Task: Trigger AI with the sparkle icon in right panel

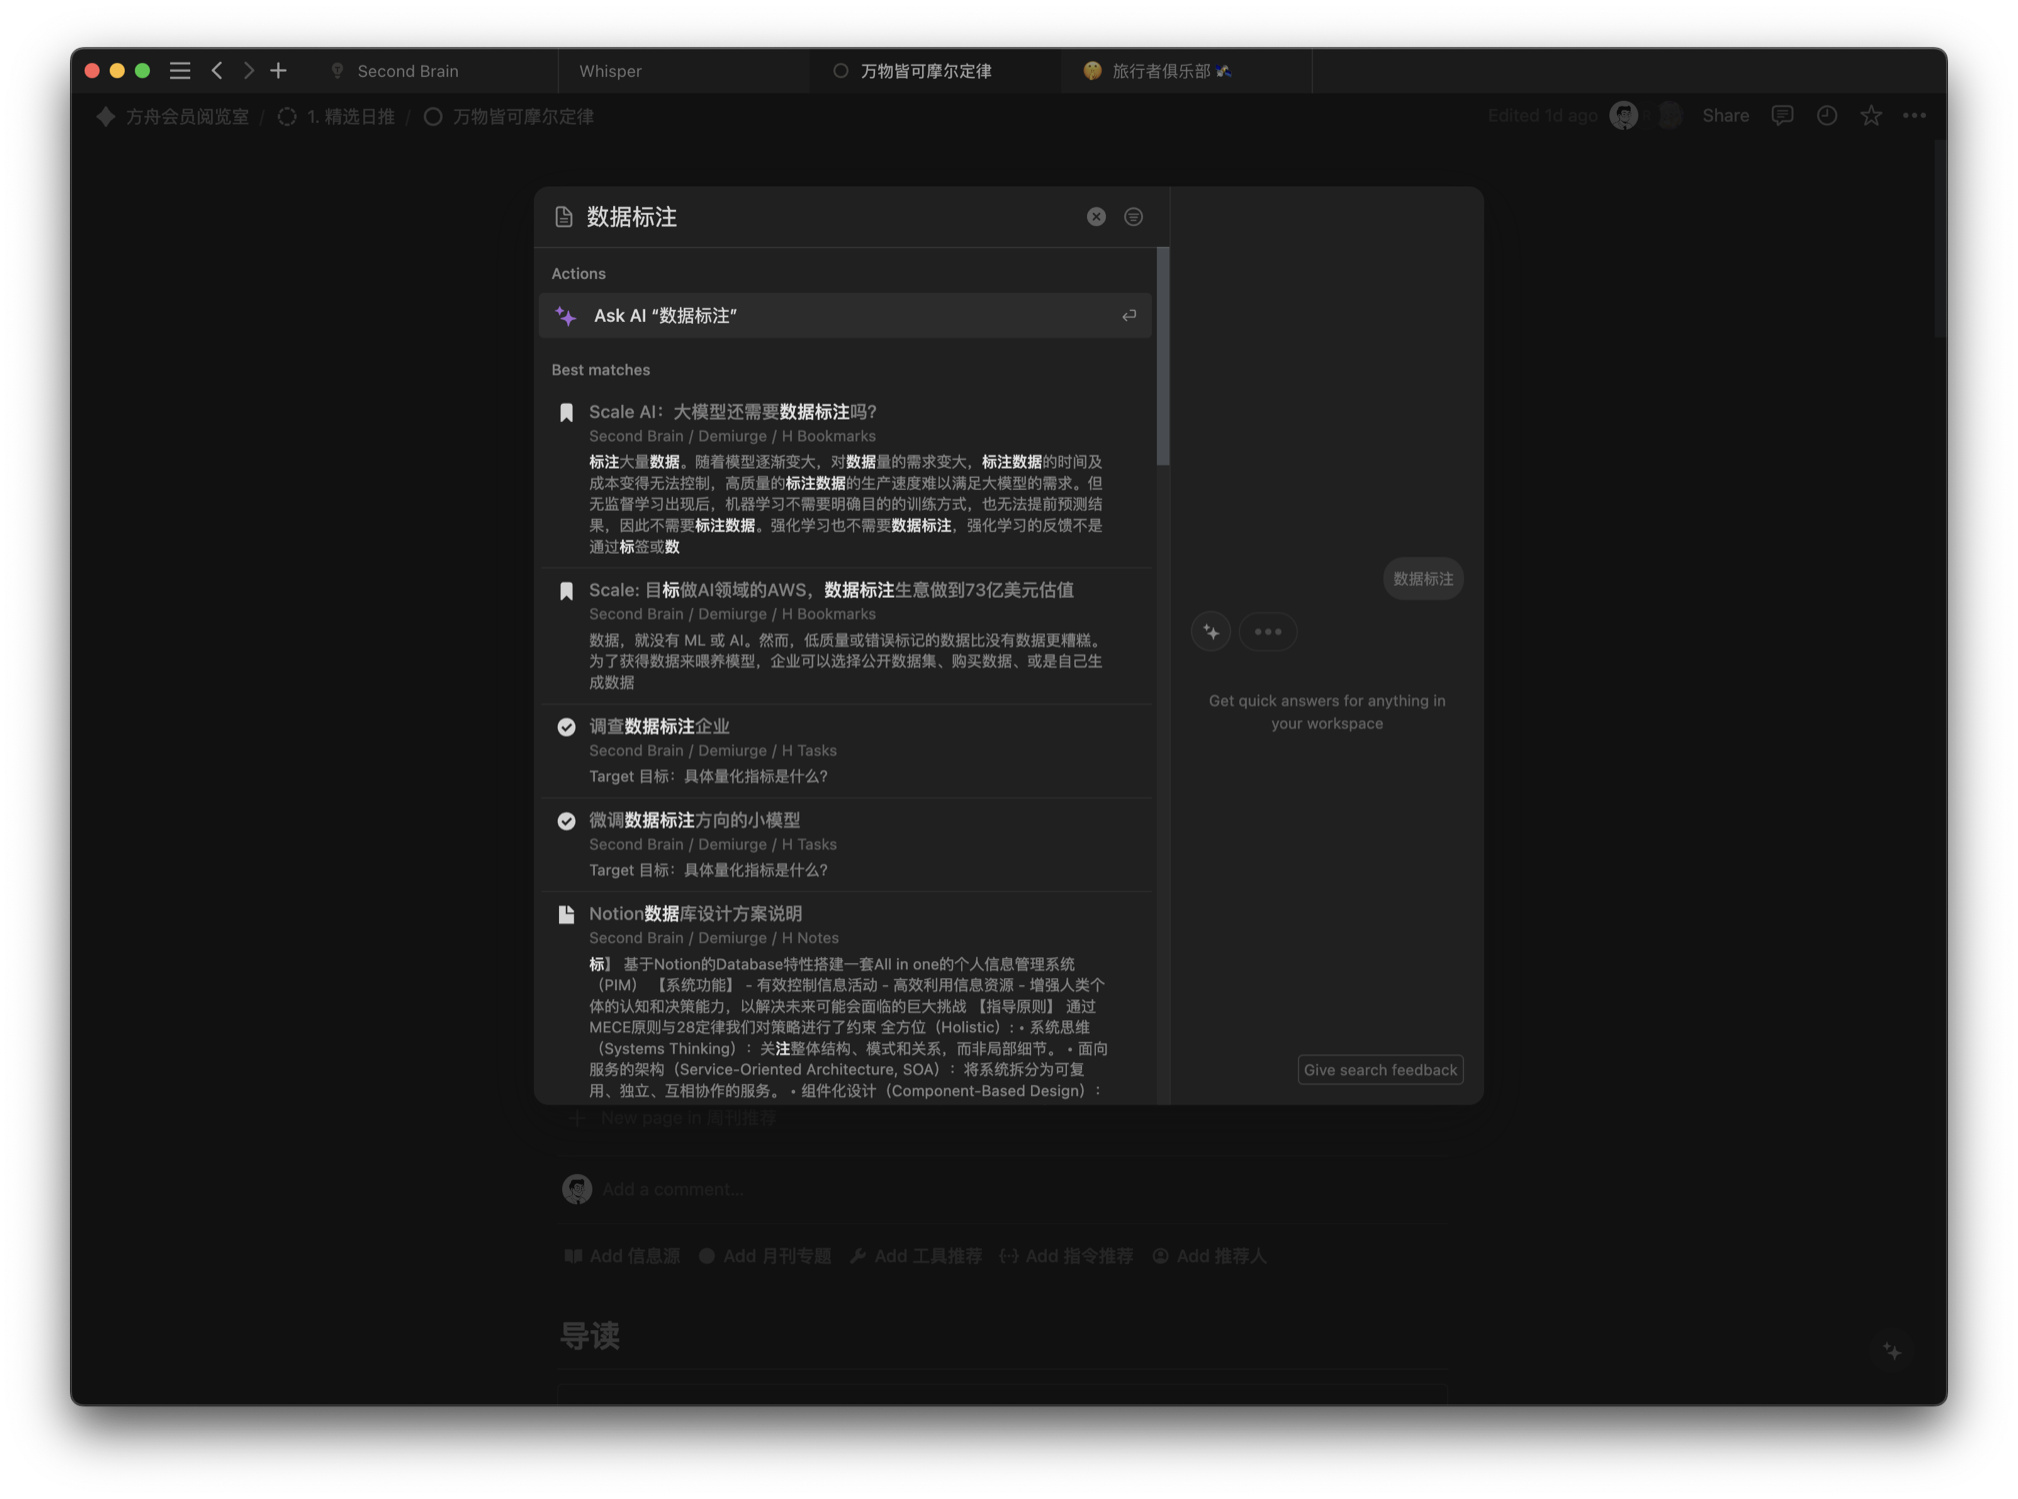Action: tap(1211, 631)
